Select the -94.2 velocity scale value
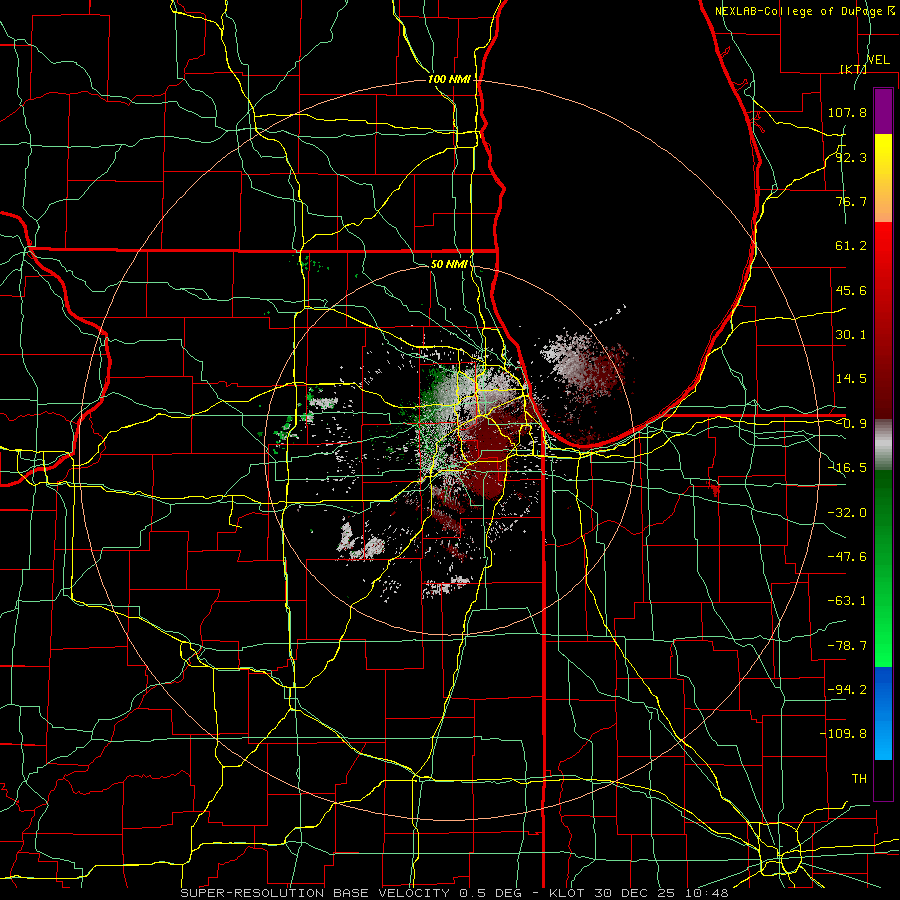 coord(847,689)
